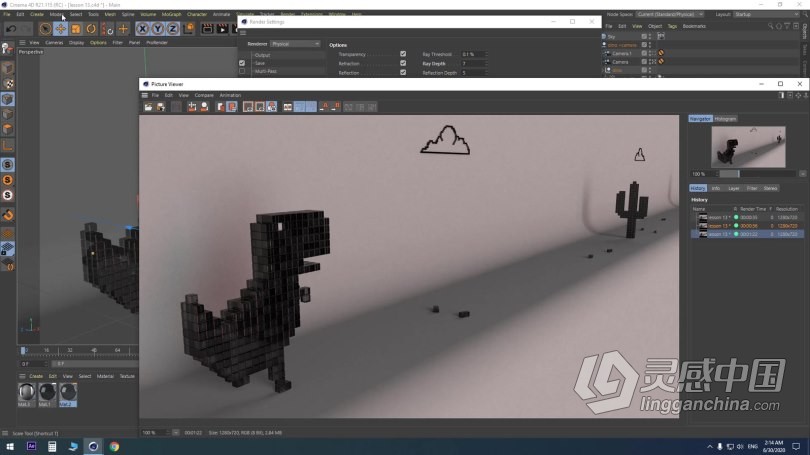Toggle the Z axis lock
This screenshot has width=810, height=455.
click(173, 29)
